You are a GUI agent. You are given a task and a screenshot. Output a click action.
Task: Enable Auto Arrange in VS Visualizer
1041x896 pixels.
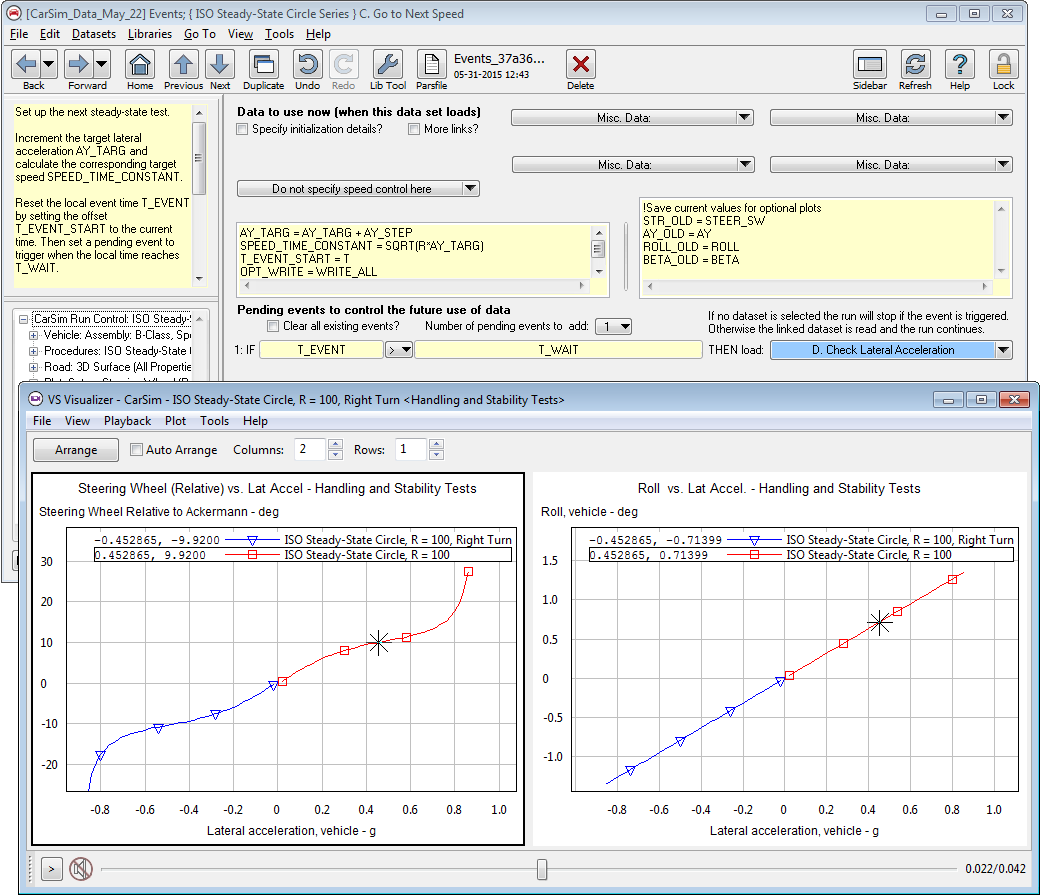(136, 449)
